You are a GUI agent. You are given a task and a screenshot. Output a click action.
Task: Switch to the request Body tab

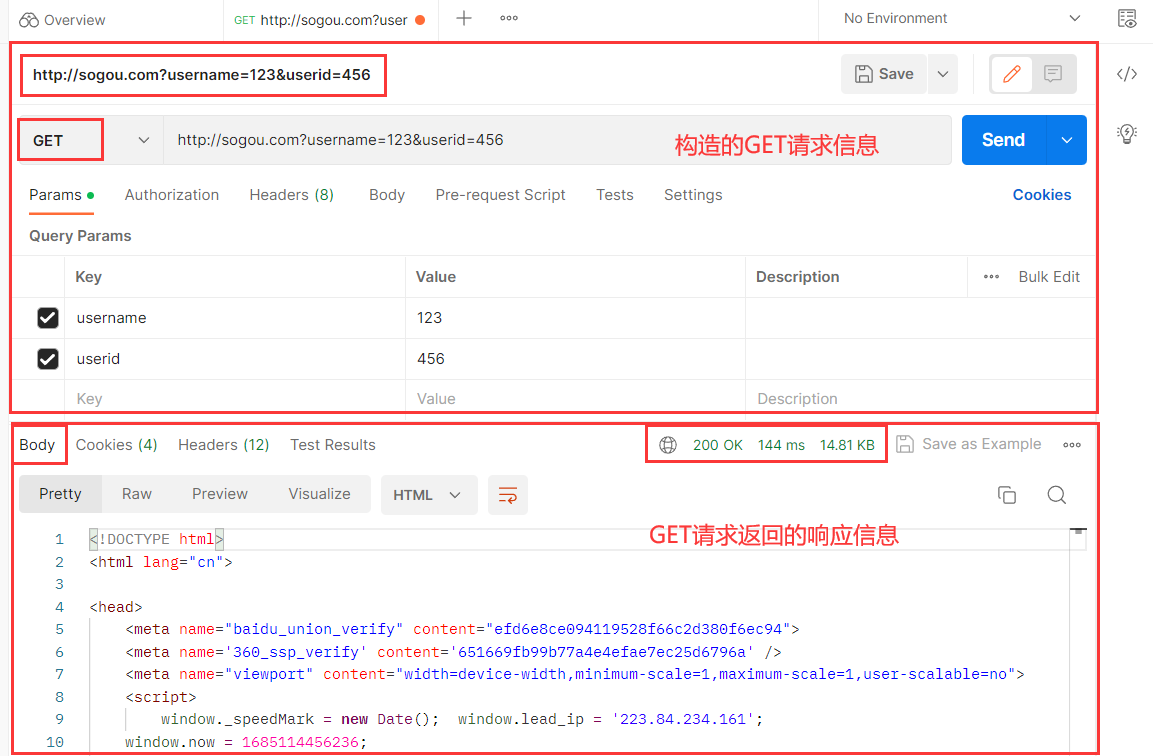pos(387,195)
